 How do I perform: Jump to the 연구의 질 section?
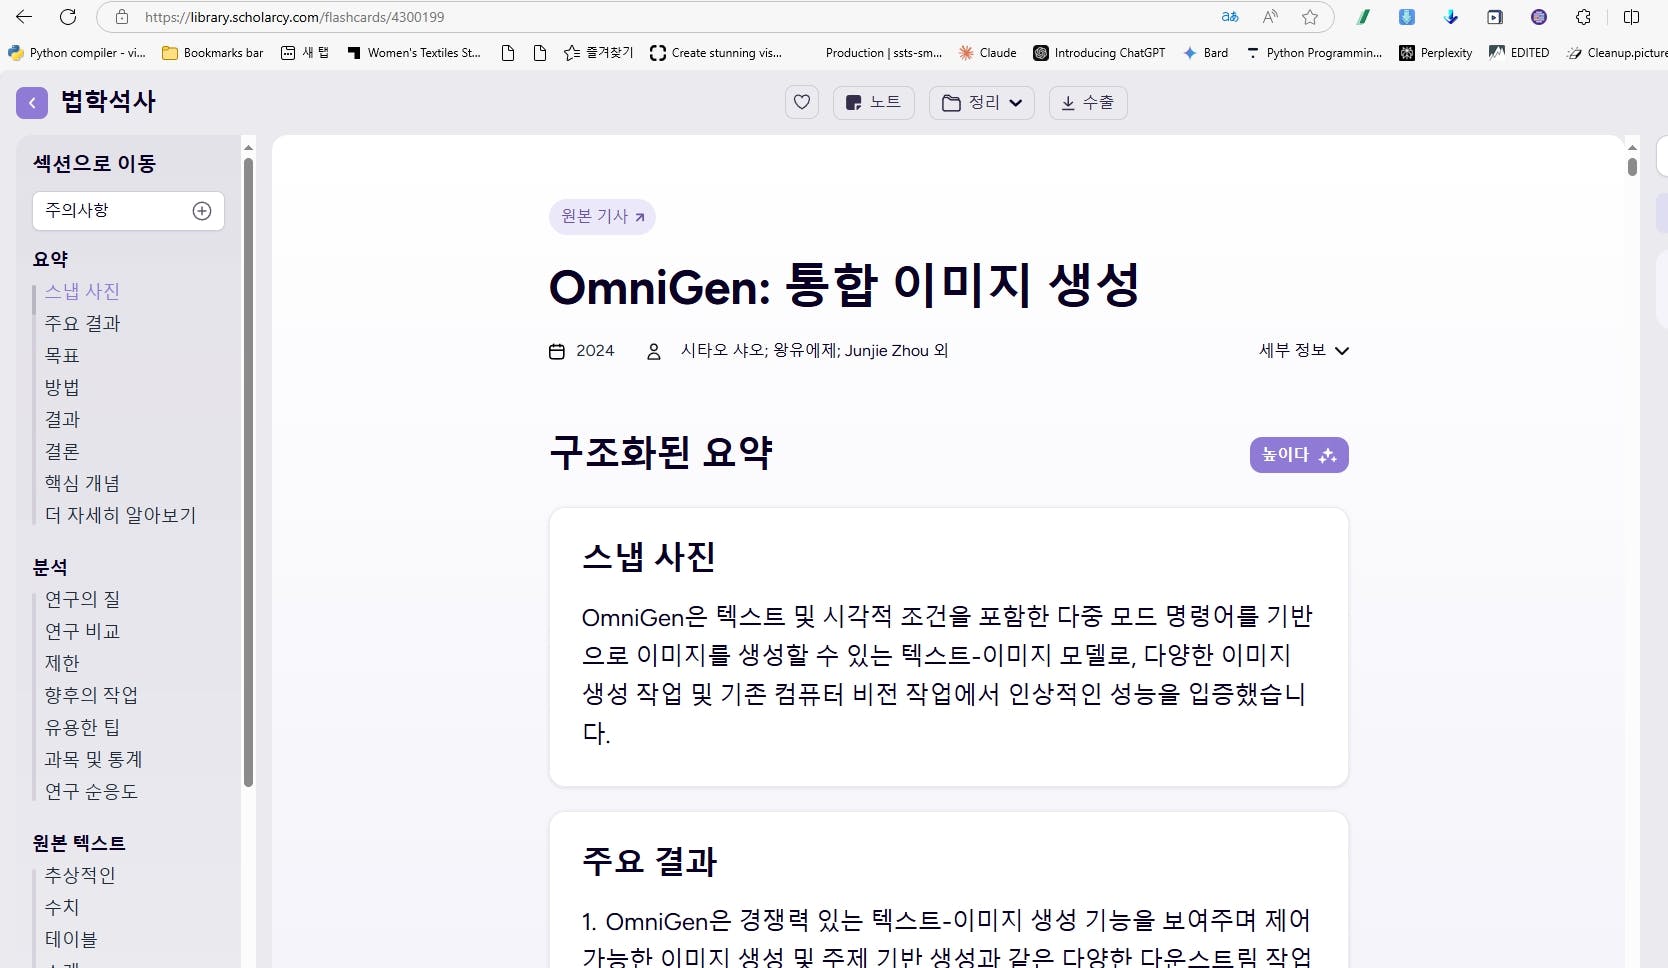pyautogui.click(x=82, y=599)
